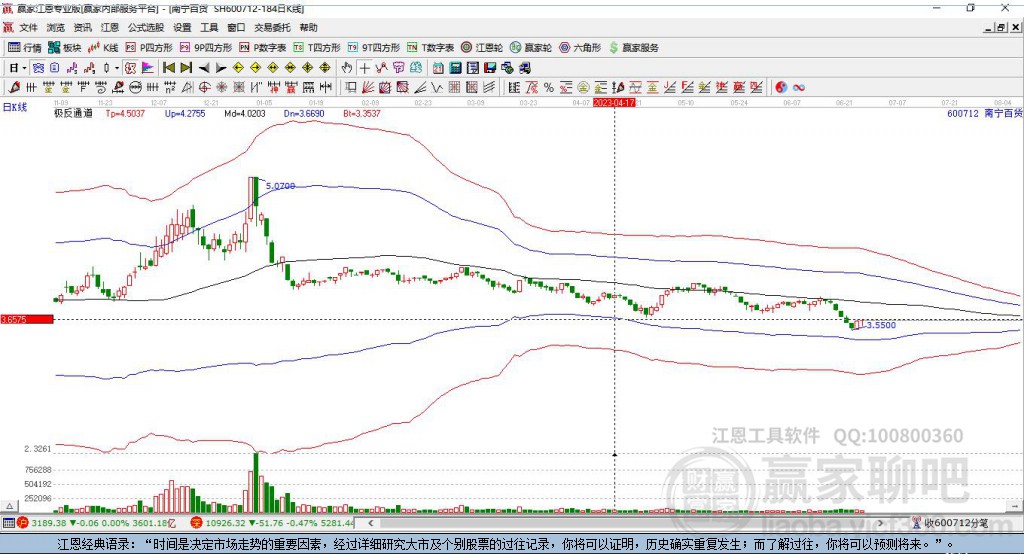Click the floppy disk save icon
This screenshot has width=1024, height=554.
tap(490, 68)
